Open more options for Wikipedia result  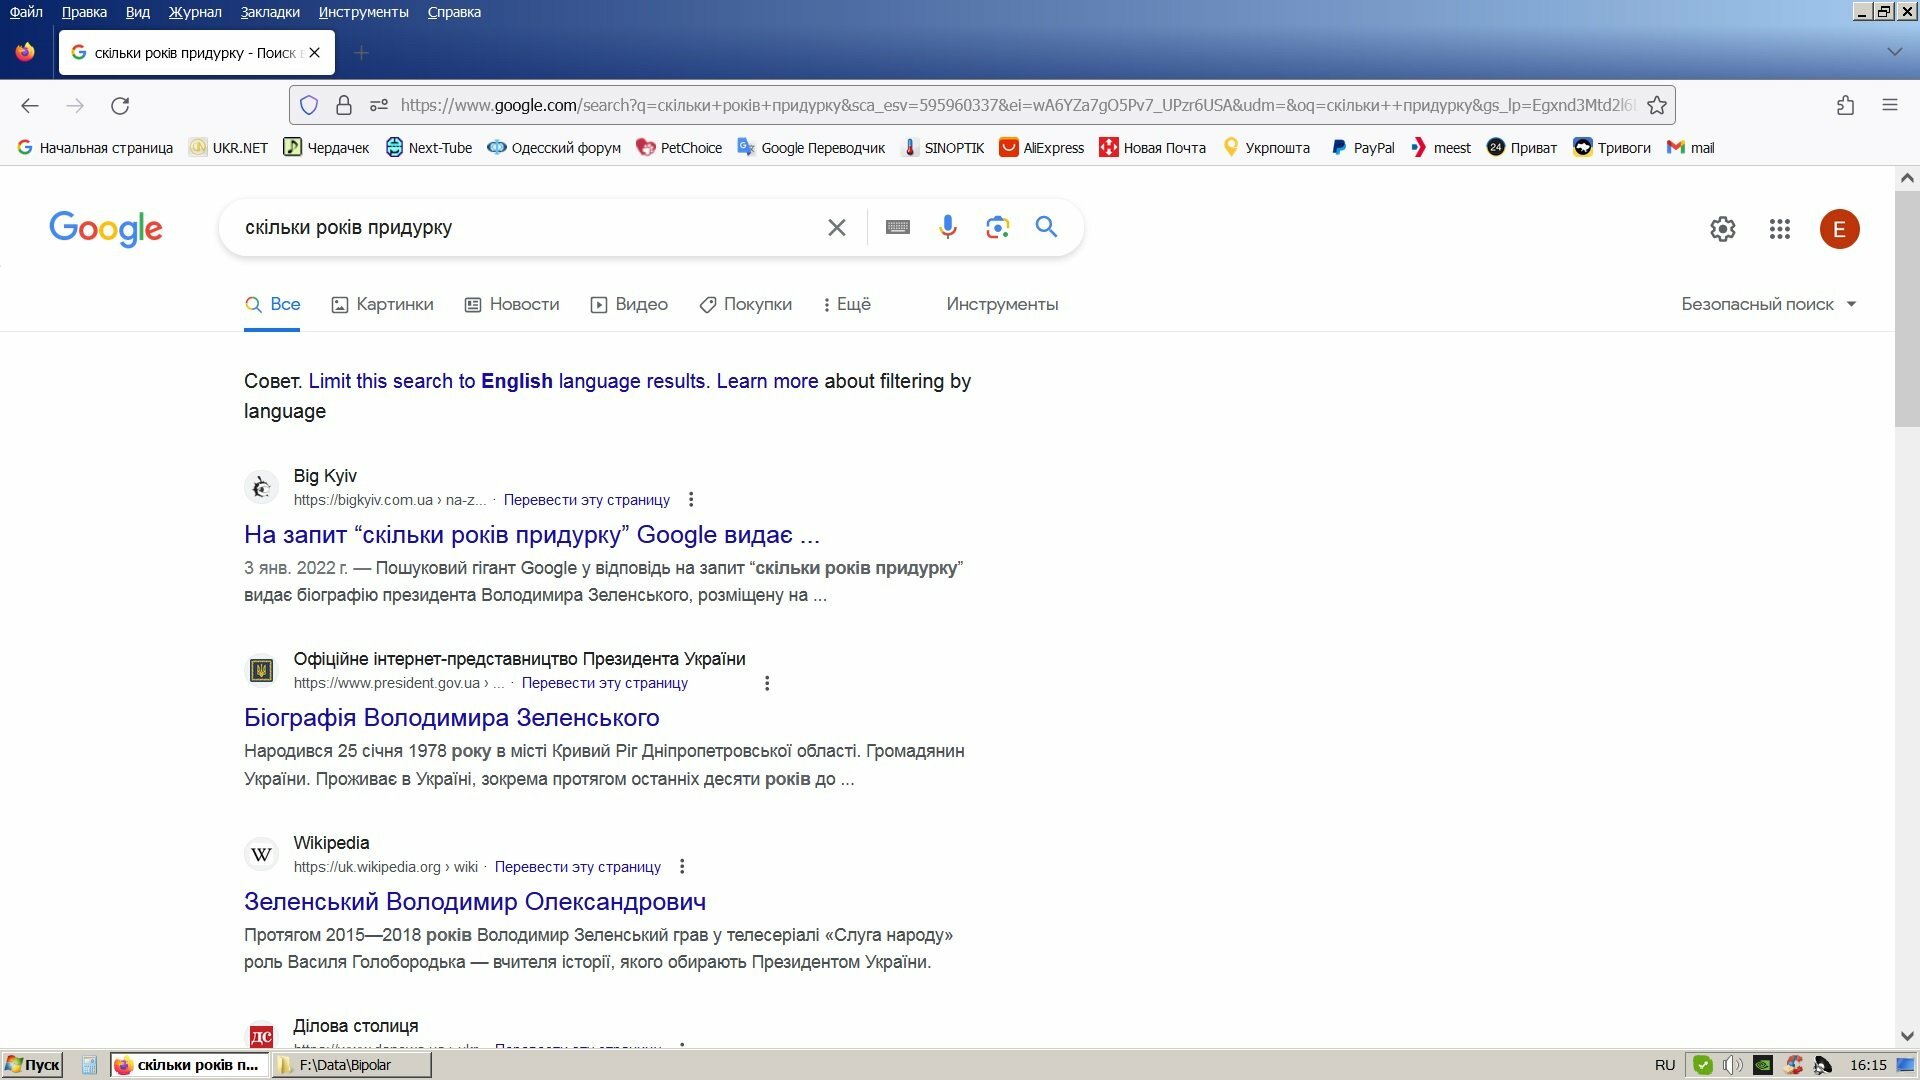click(x=682, y=866)
